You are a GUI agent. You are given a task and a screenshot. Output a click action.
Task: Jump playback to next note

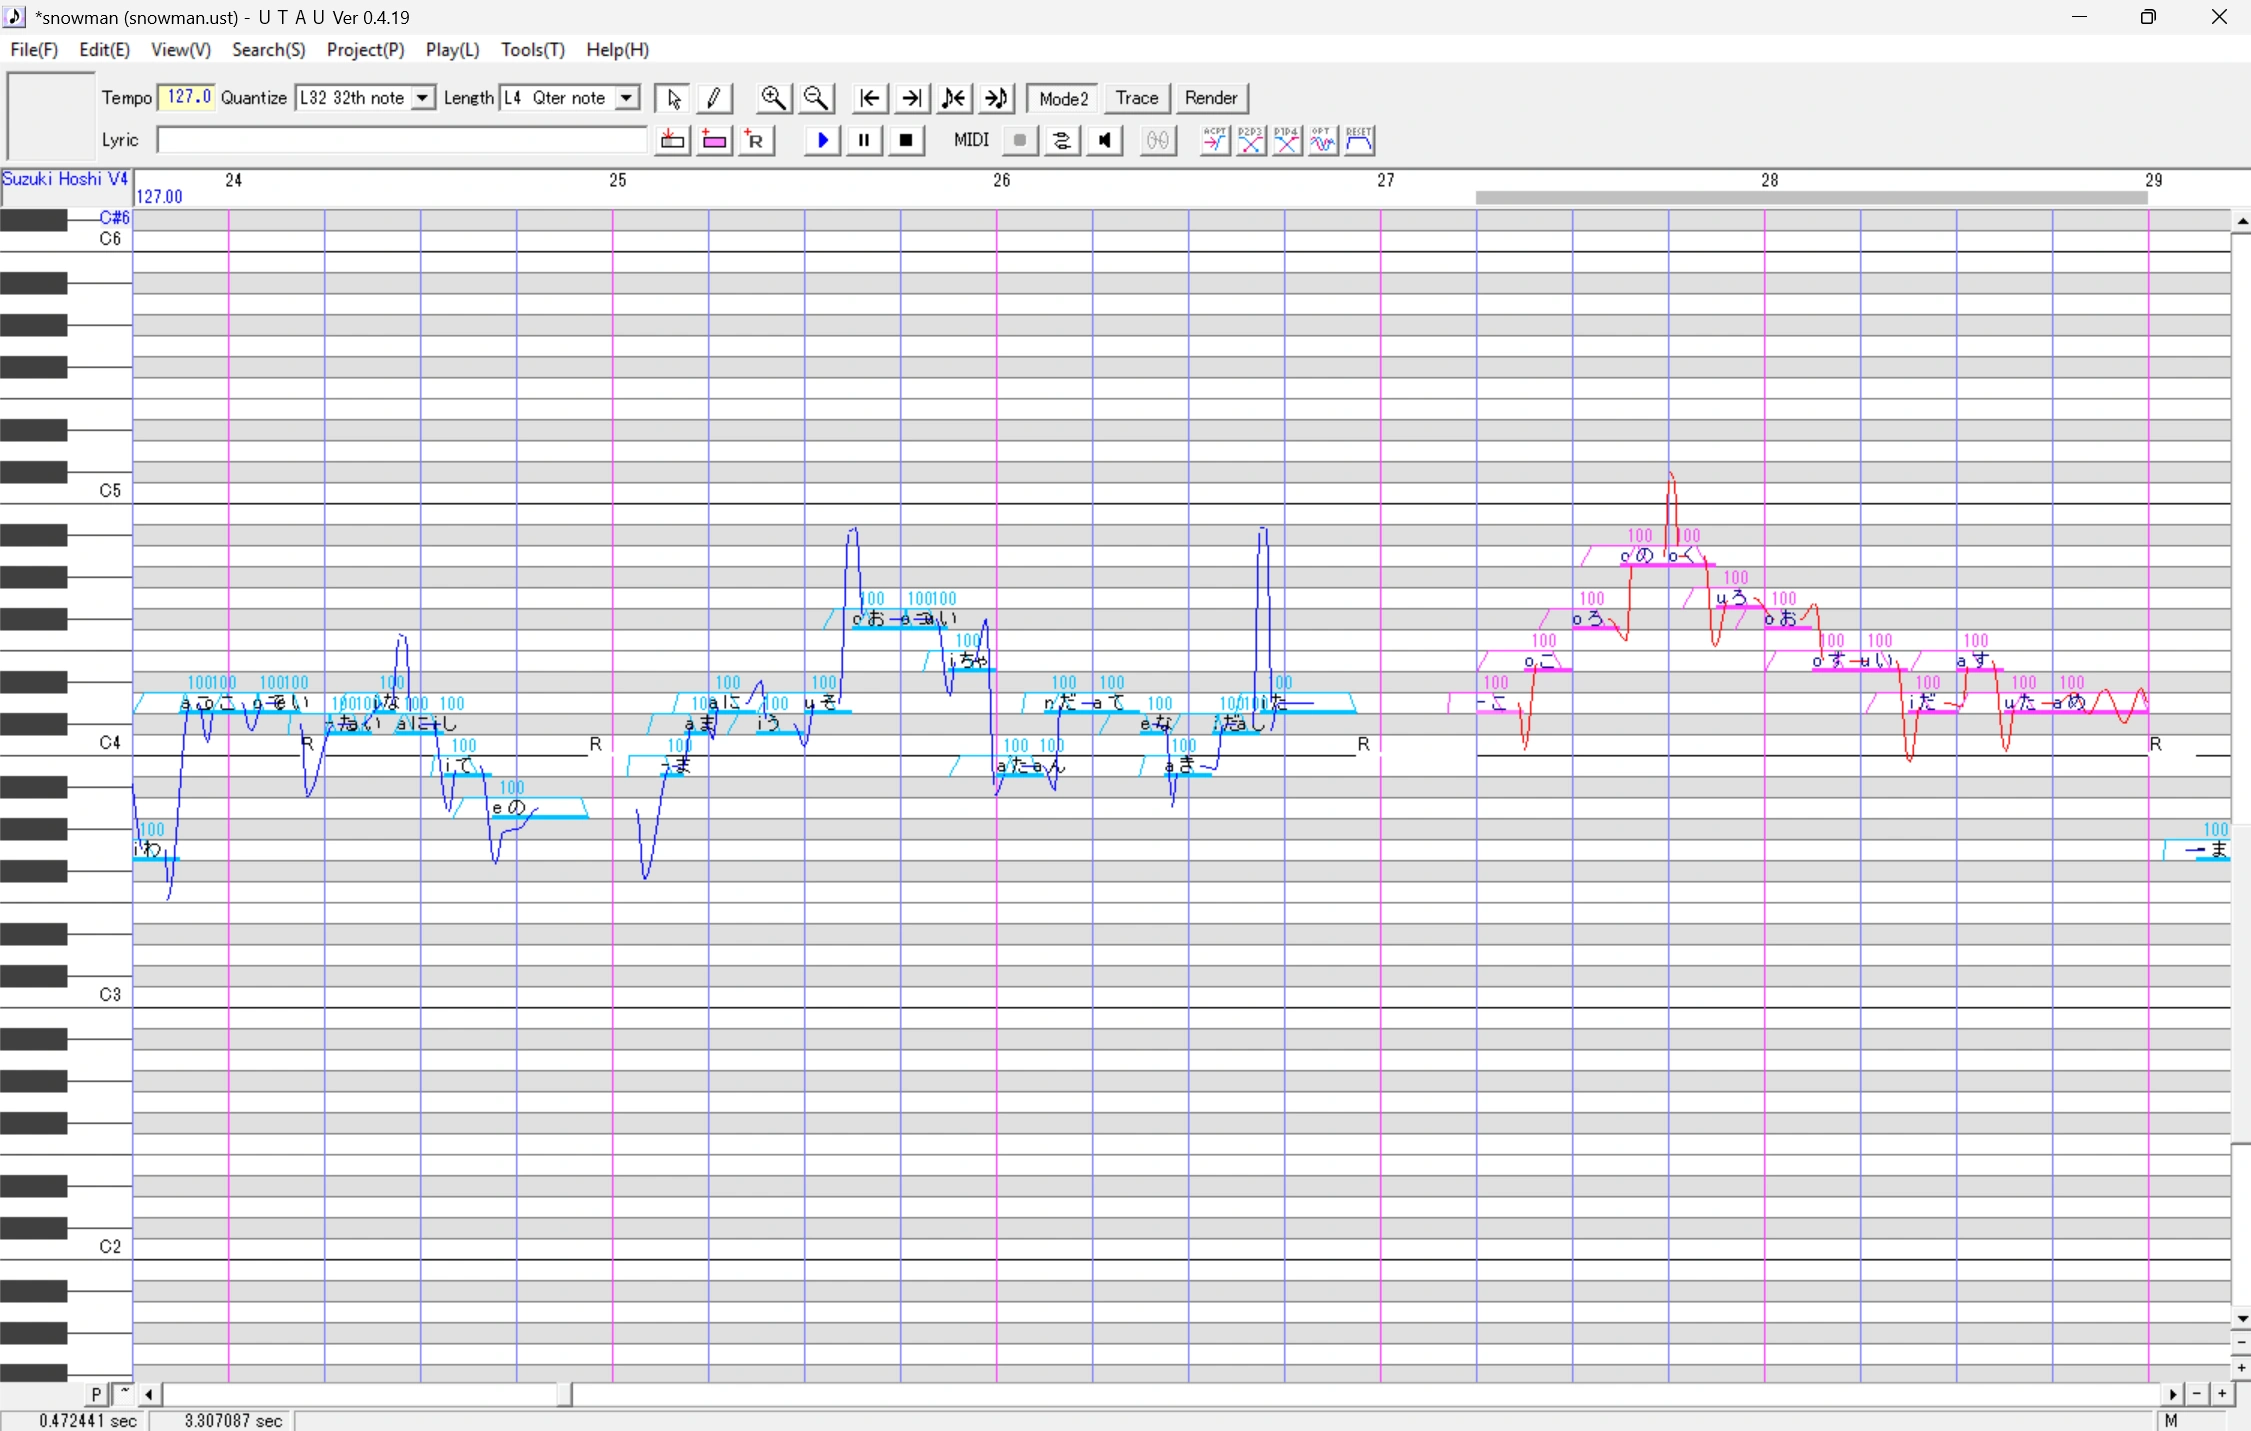coord(994,98)
